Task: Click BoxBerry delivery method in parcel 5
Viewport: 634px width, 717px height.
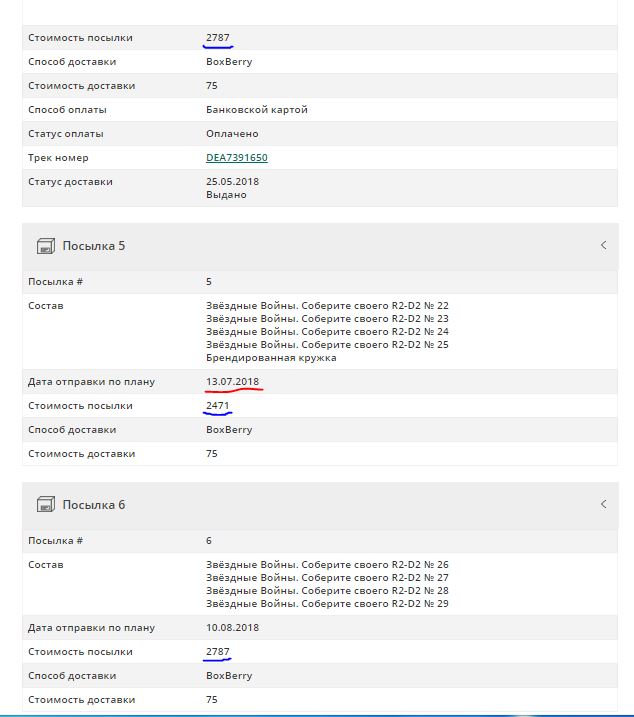Action: pos(229,430)
